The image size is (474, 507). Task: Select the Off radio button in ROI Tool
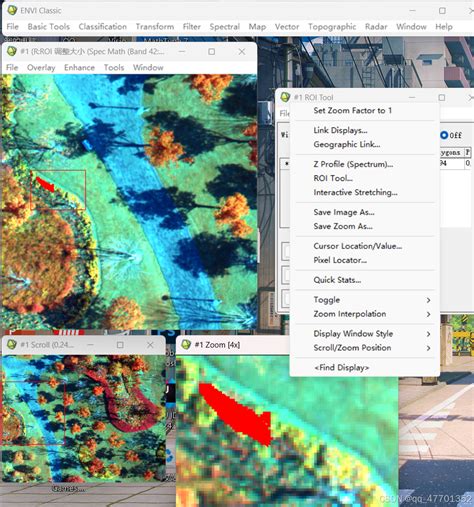point(444,135)
